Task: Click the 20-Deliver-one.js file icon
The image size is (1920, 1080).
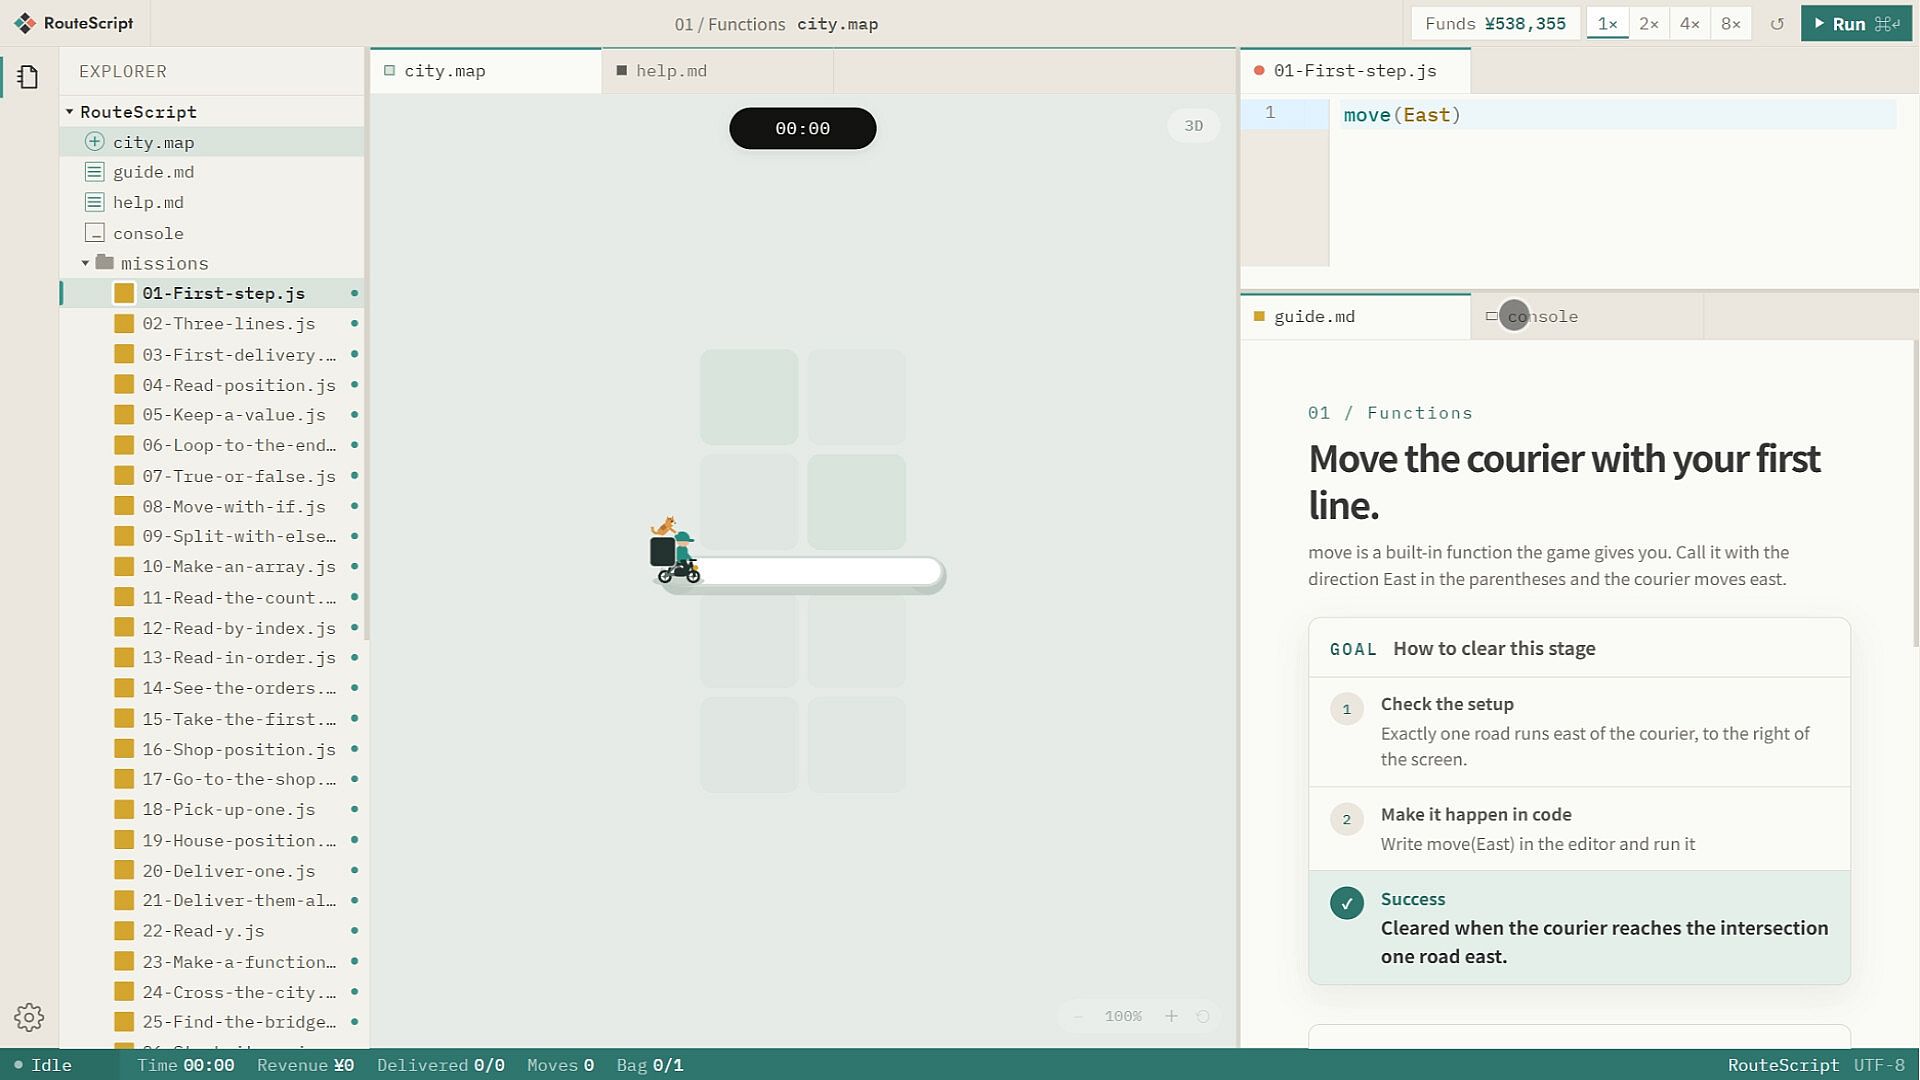Action: [x=124, y=870]
